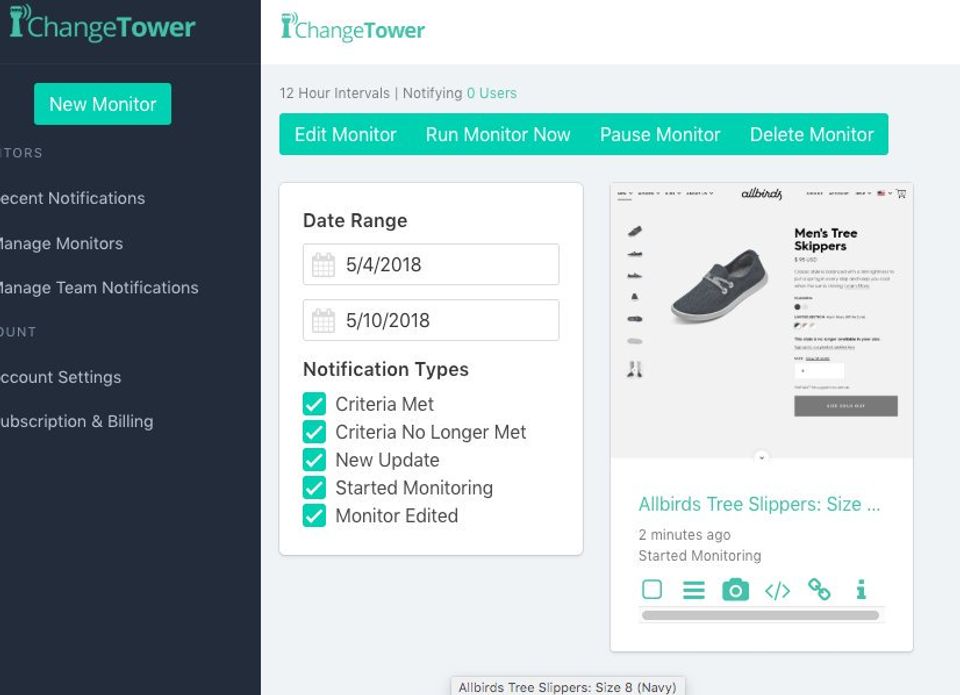Image resolution: width=960 pixels, height=695 pixels.
Task: Click the code view icon on the card
Action: pyautogui.click(x=778, y=591)
